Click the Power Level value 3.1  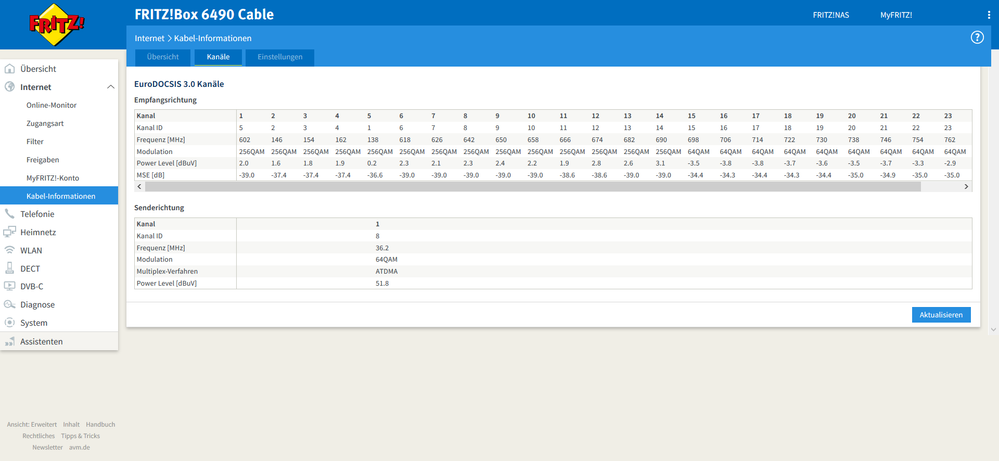click(x=661, y=163)
